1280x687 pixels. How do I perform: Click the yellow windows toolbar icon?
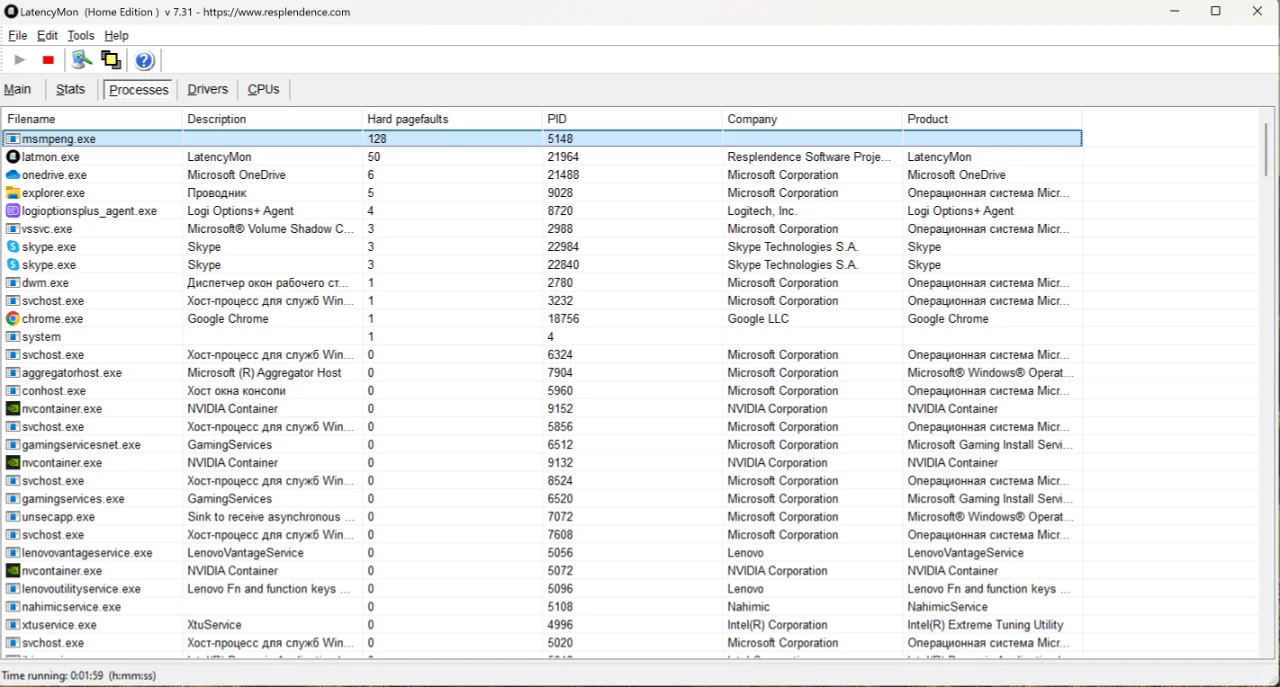click(111, 60)
